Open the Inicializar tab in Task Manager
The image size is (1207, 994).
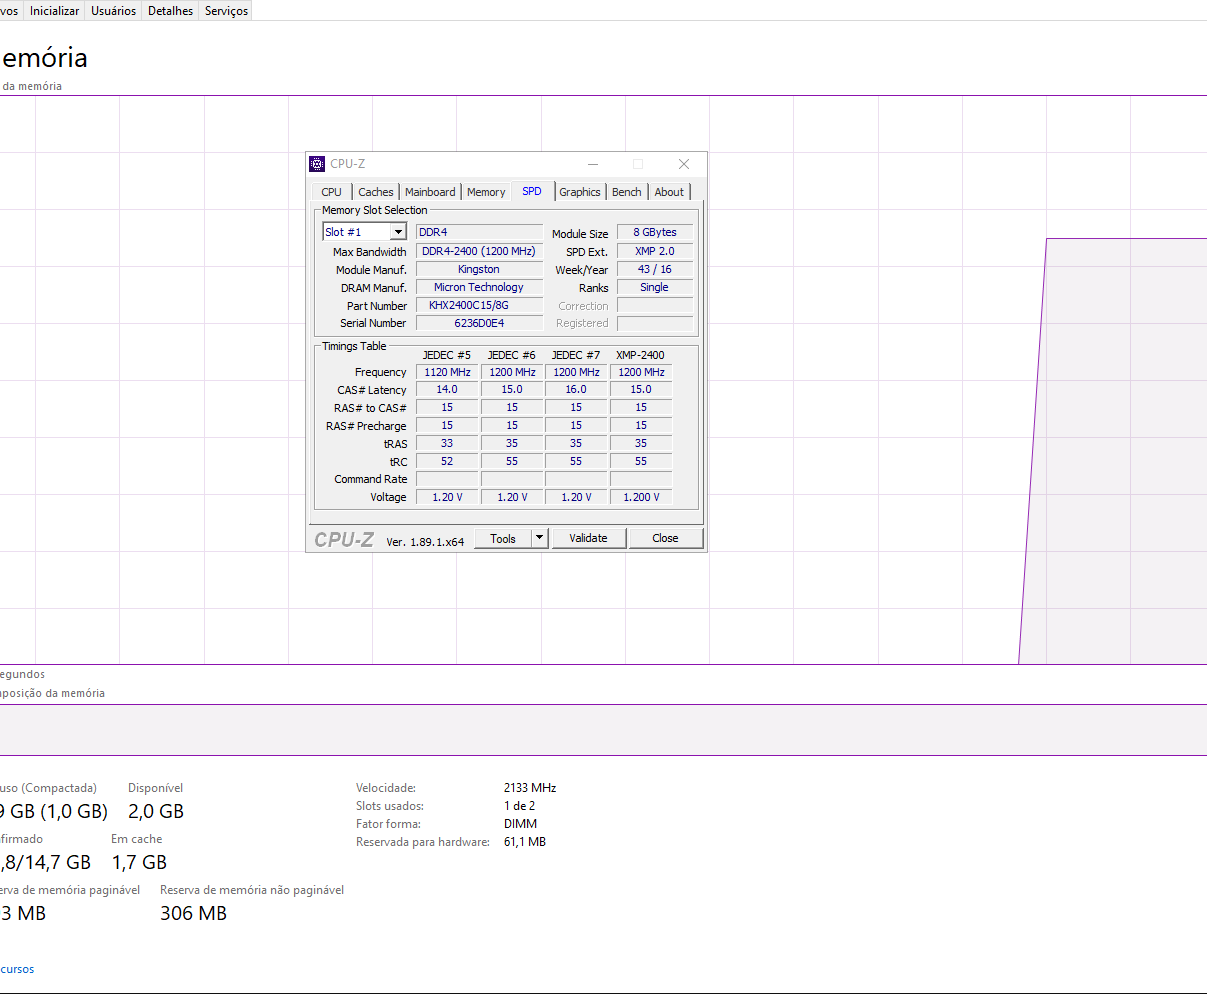click(55, 11)
